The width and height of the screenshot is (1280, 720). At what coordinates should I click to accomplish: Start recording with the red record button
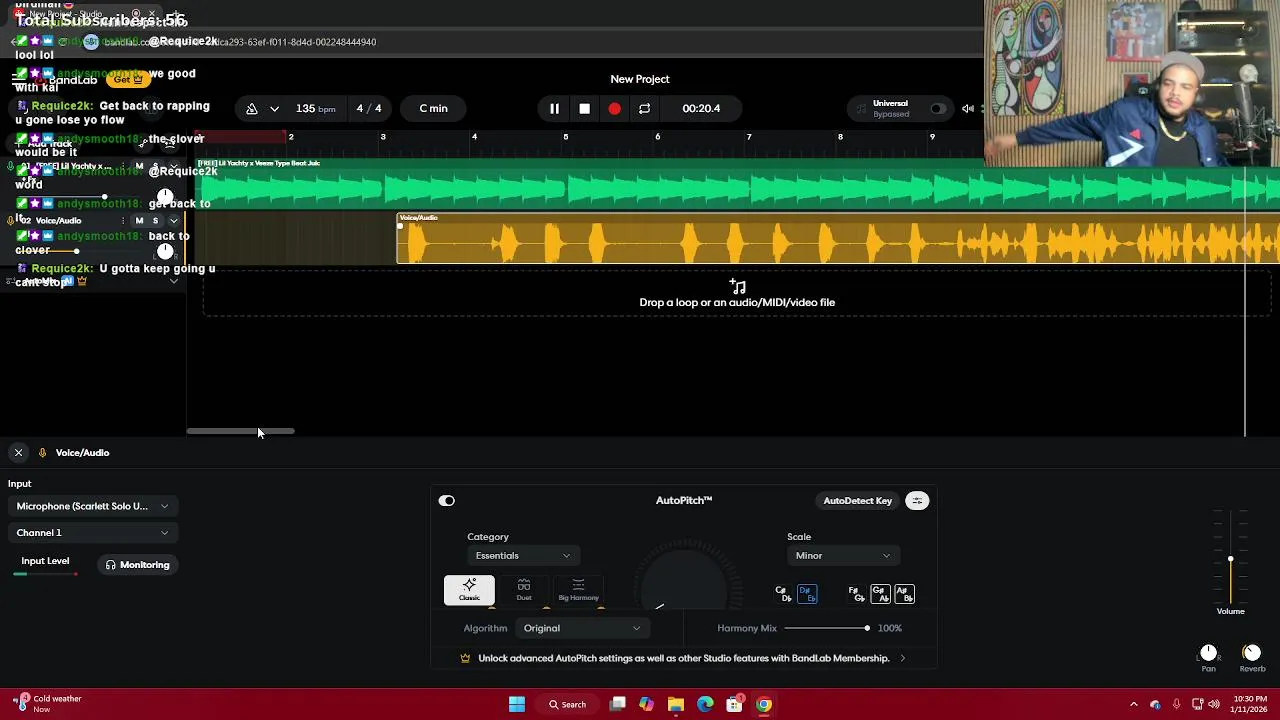click(614, 108)
